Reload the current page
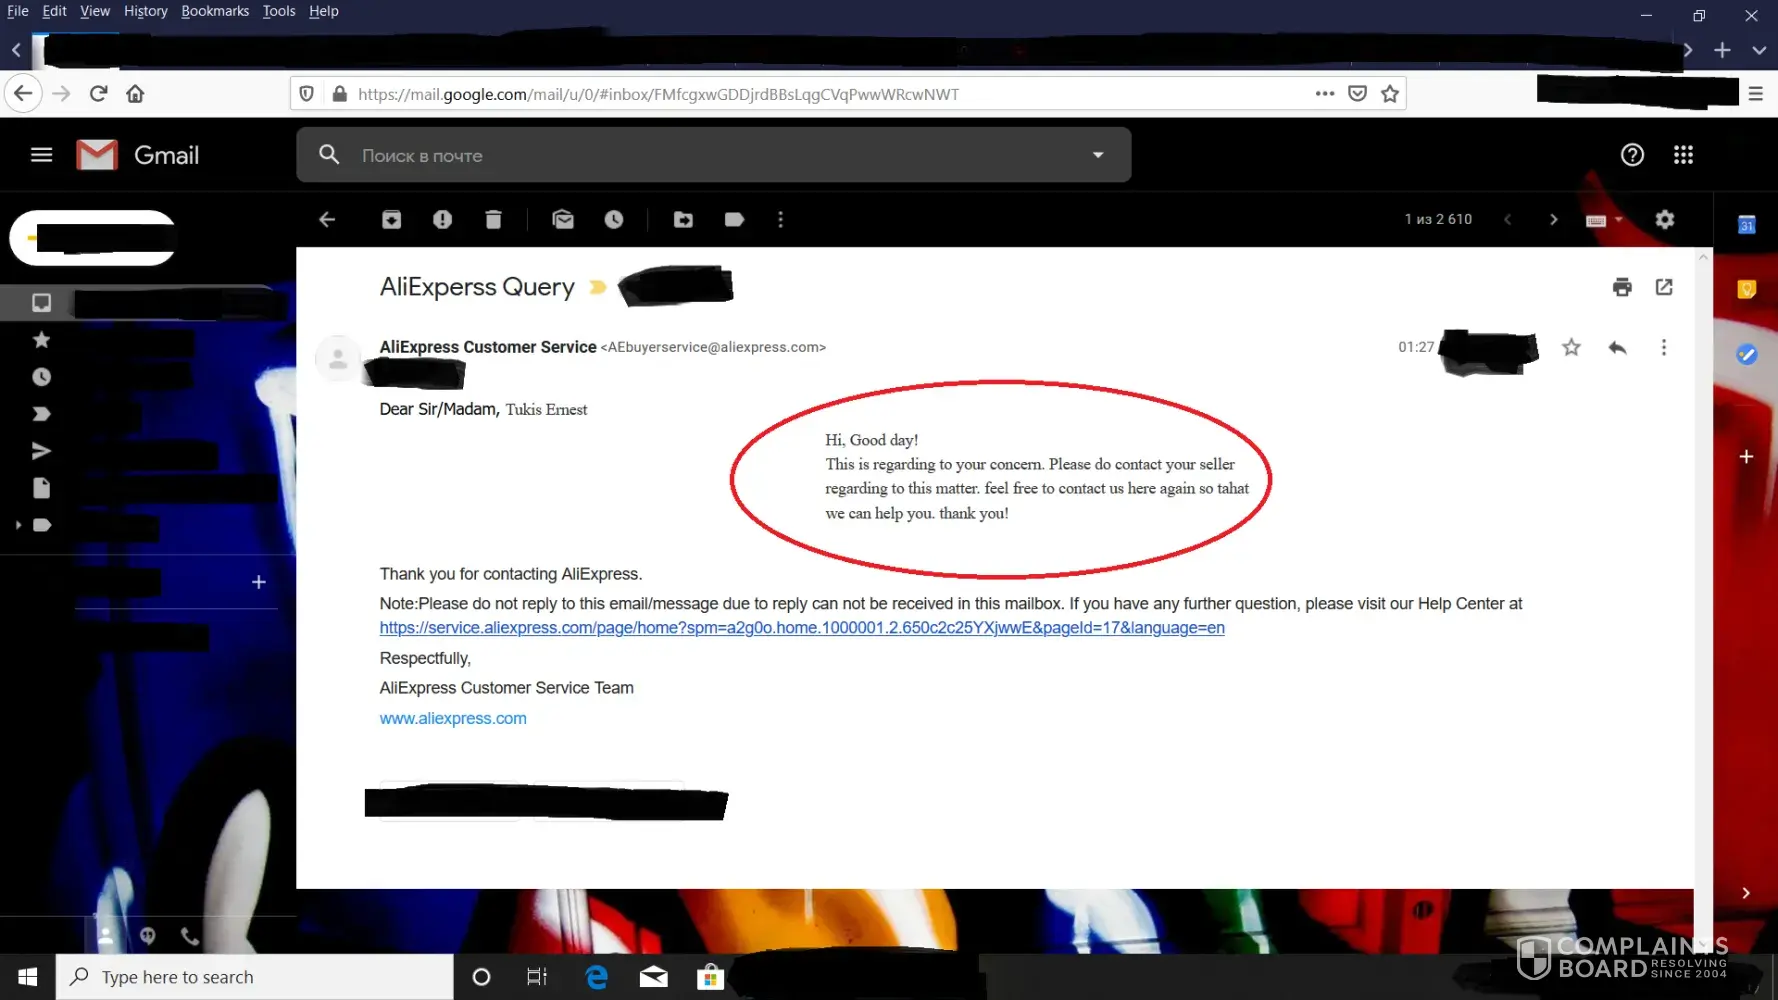This screenshot has height=1000, width=1778. tap(98, 93)
